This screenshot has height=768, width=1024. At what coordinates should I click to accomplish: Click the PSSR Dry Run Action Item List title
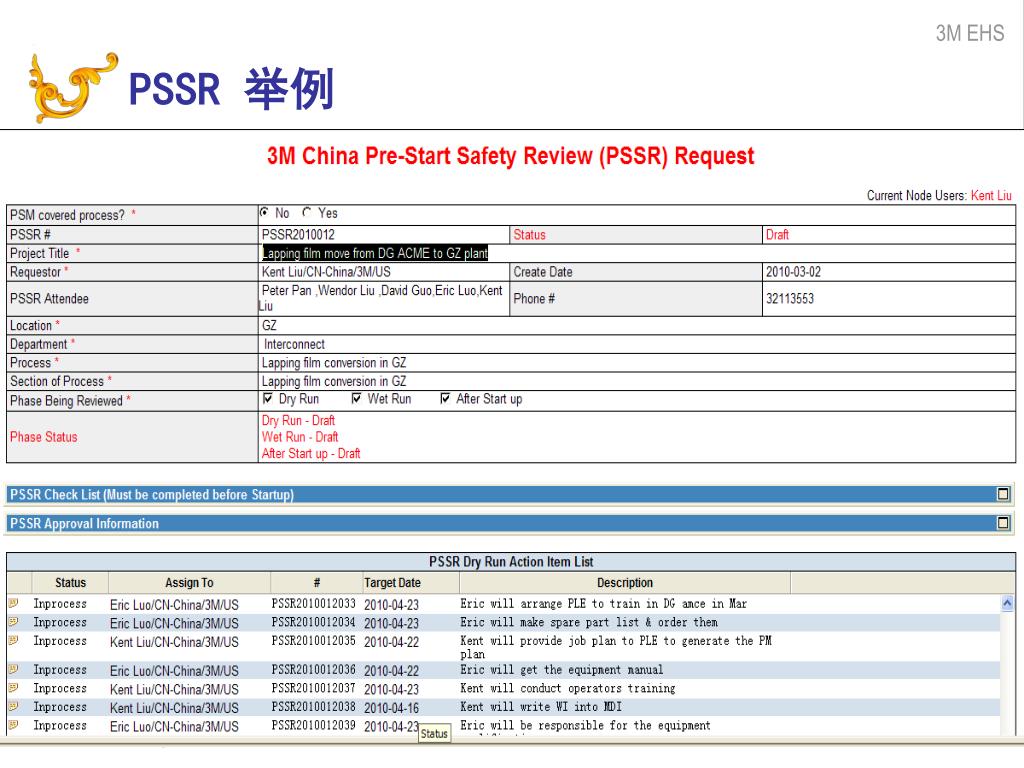[511, 562]
